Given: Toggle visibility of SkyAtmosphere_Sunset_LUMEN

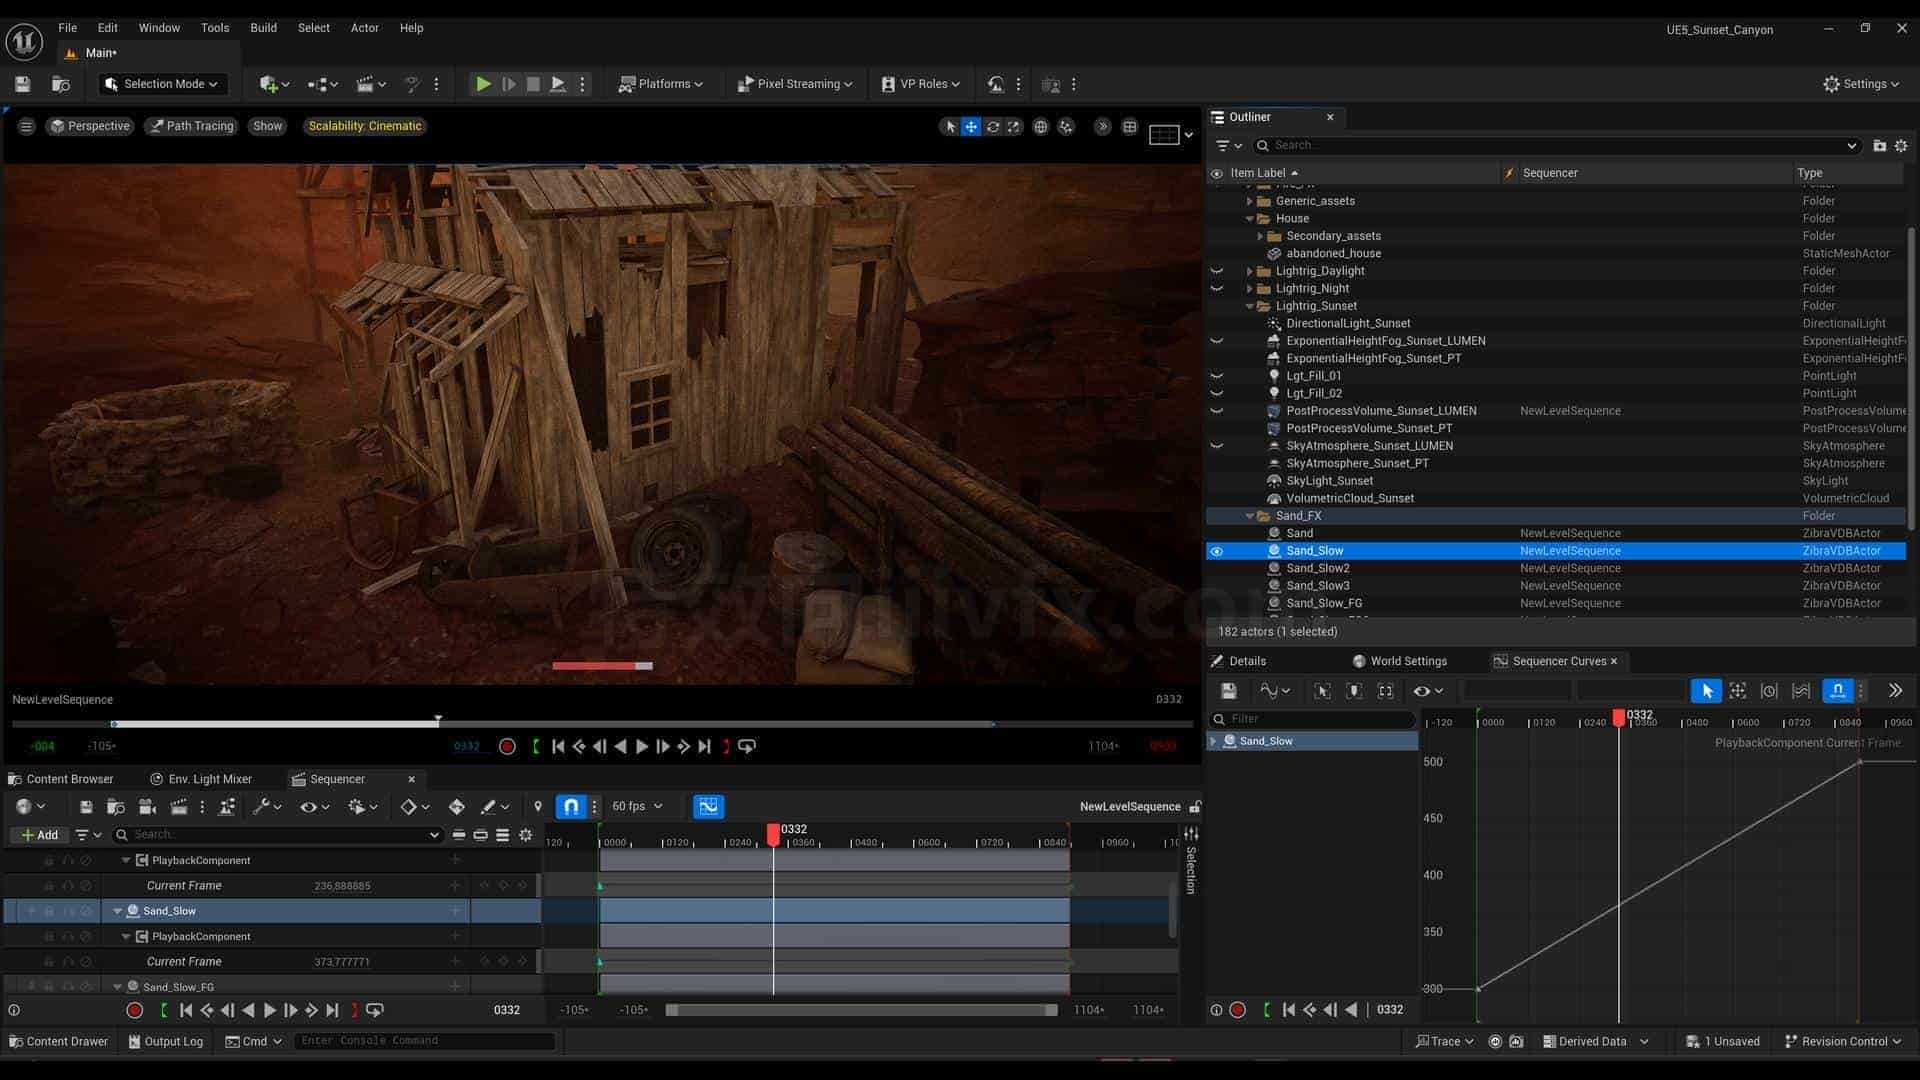Looking at the screenshot, I should coord(1217,446).
